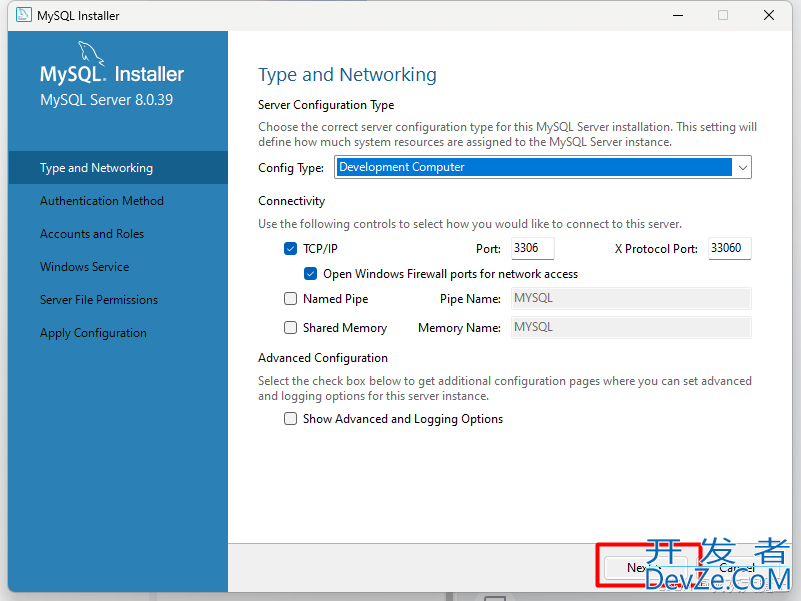Click the X Protocol Port field 33060
Viewport: 801px width, 601px height.
729,248
